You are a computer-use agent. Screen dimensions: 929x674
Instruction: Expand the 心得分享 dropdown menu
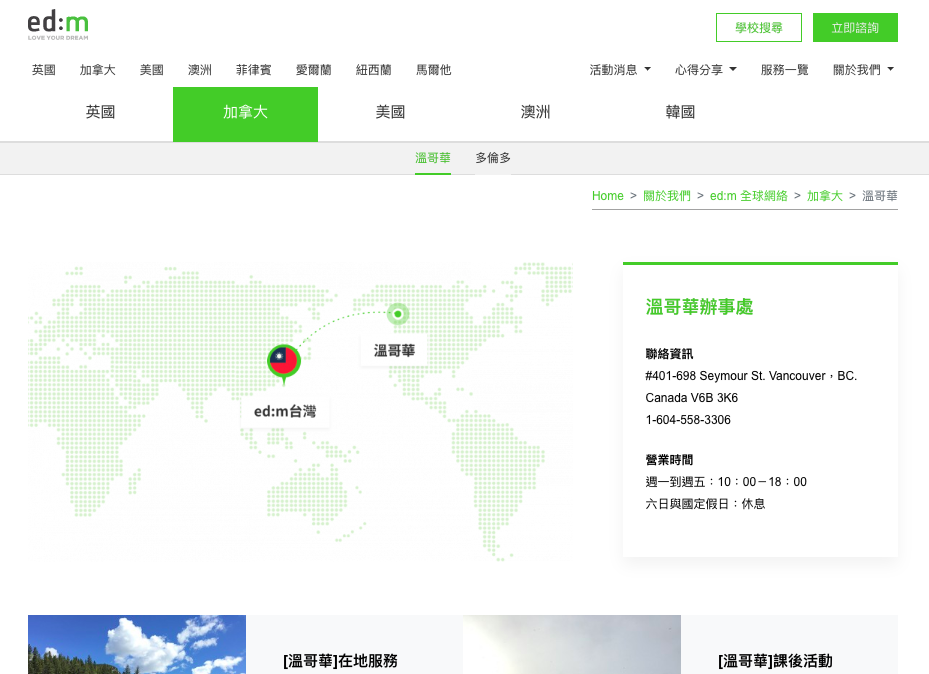706,70
